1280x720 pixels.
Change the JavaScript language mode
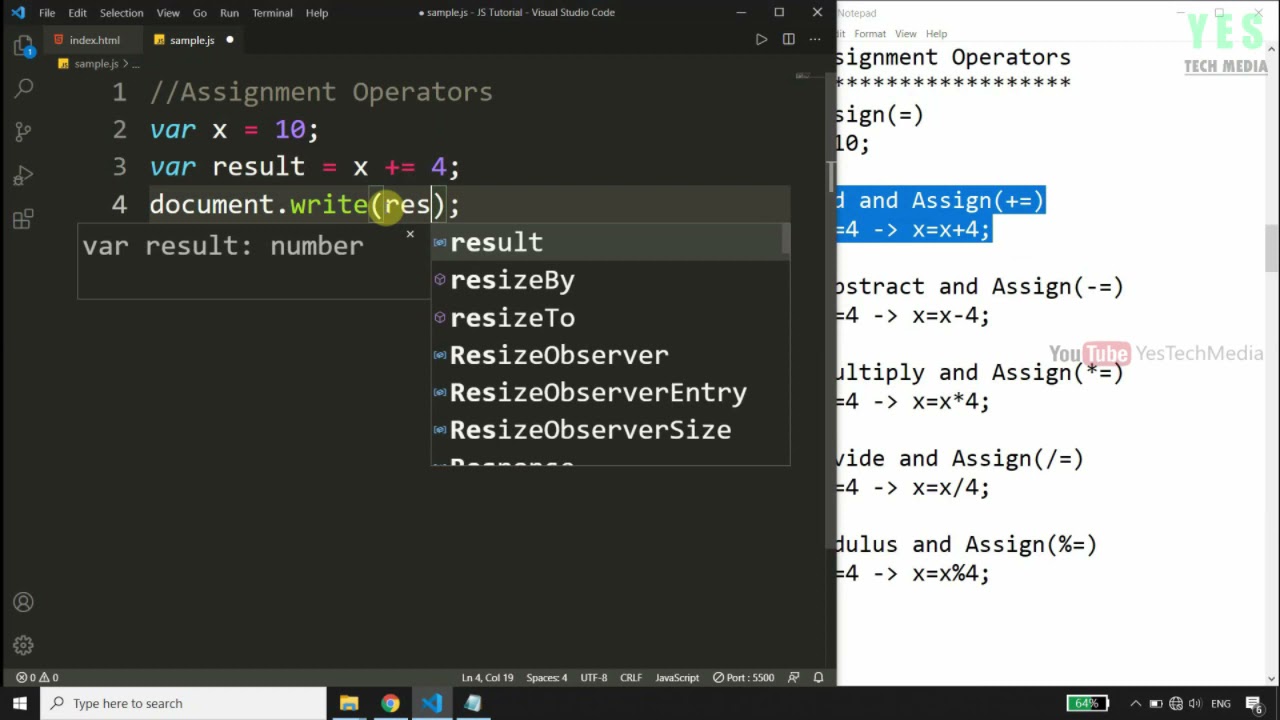coord(677,677)
